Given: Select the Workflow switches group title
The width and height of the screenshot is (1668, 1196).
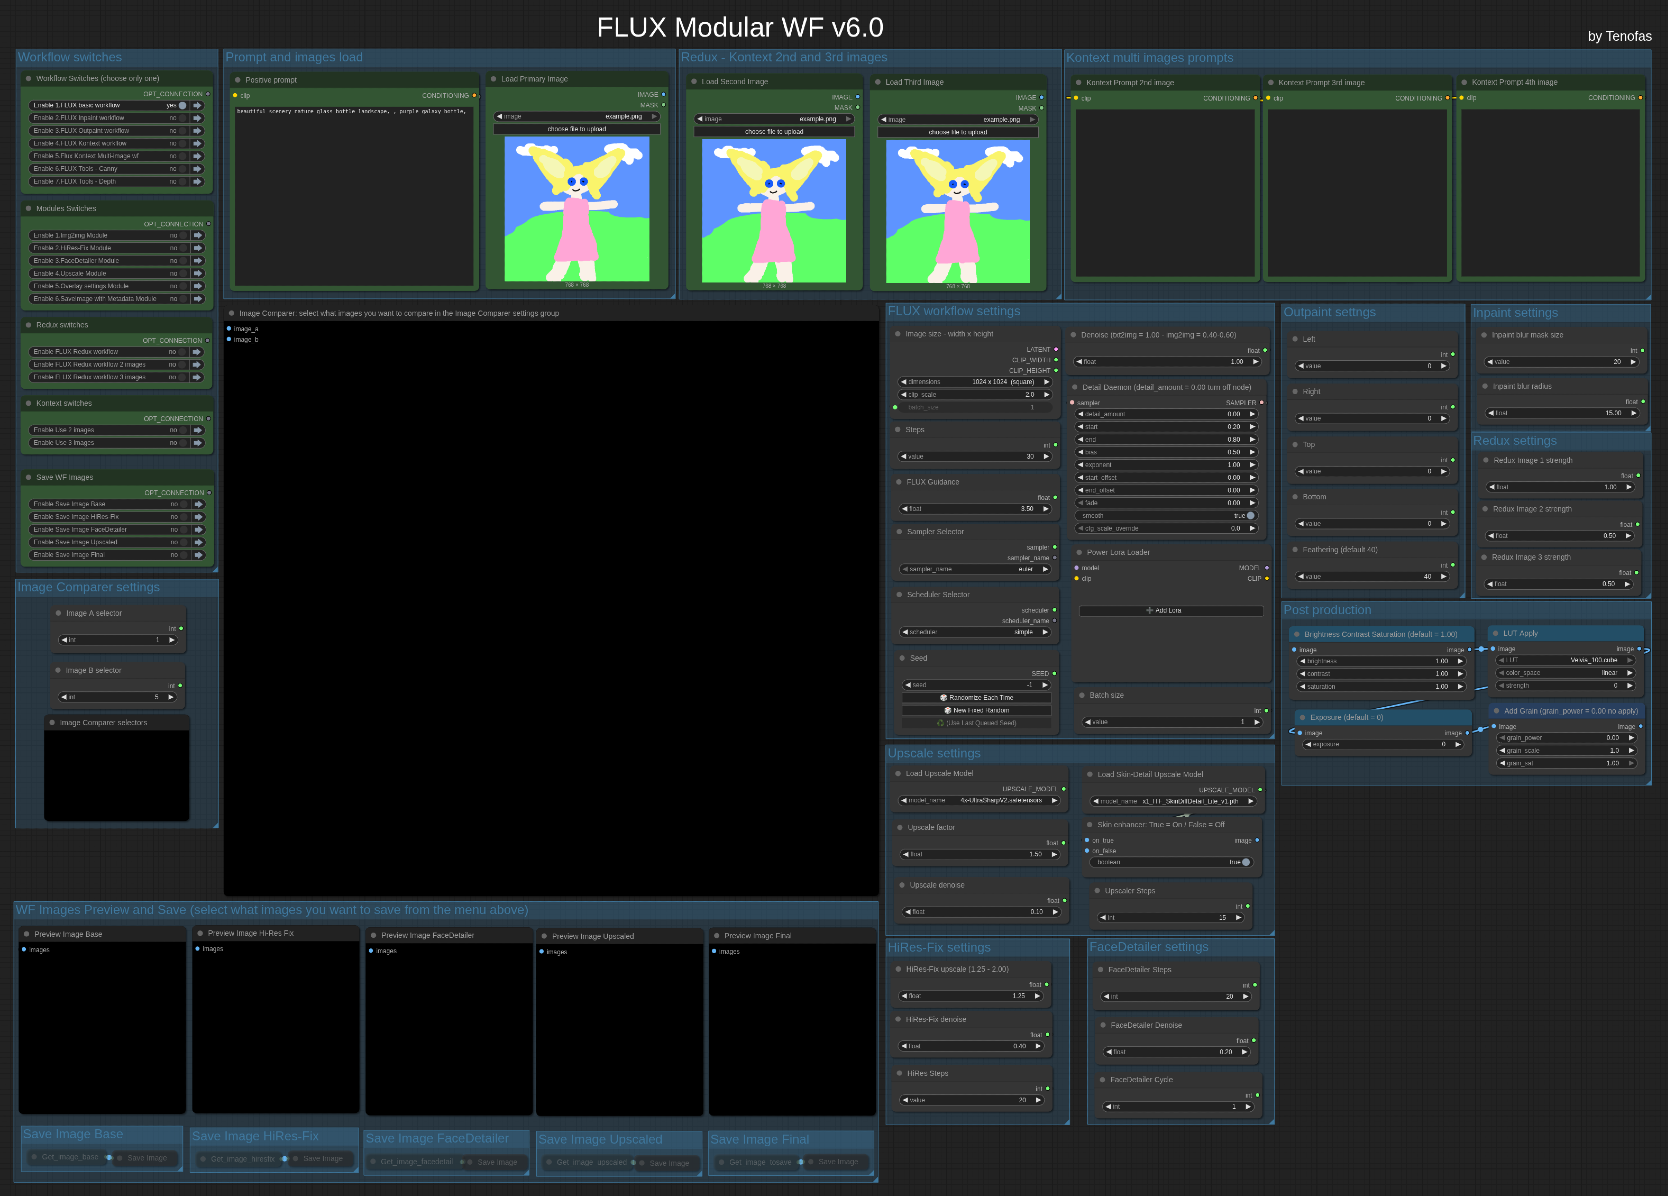Looking at the screenshot, I should click(x=70, y=57).
